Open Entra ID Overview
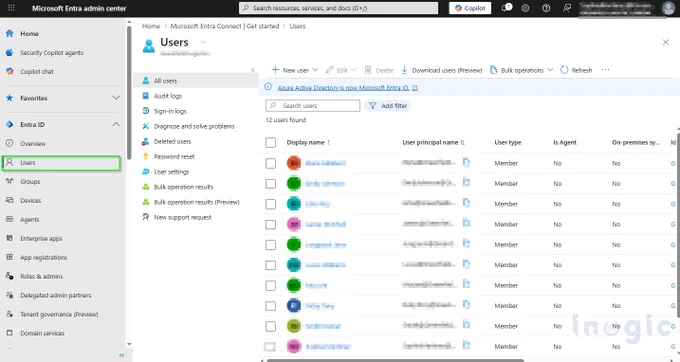This screenshot has height=362, width=680. pos(33,143)
